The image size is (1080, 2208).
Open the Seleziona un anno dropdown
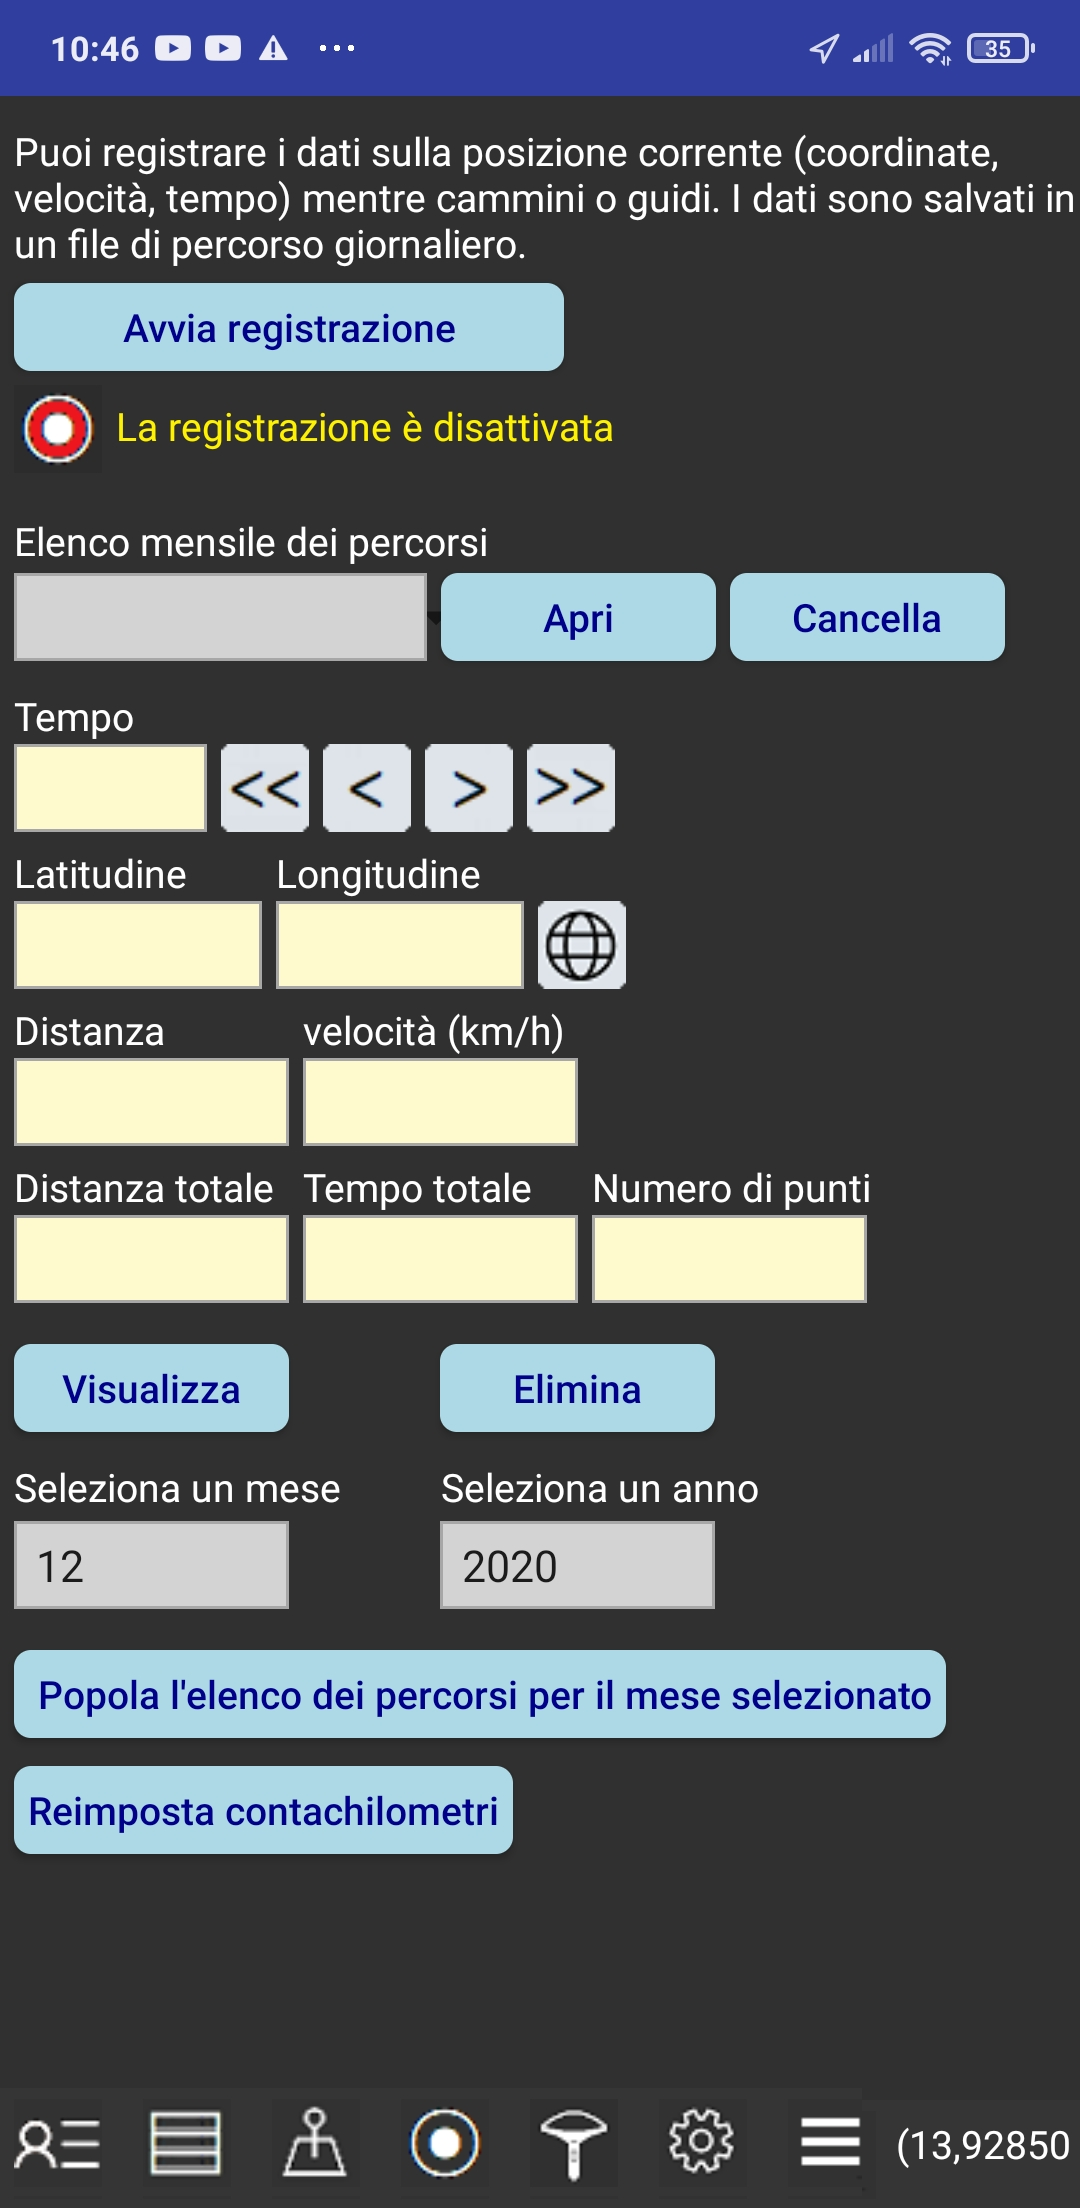pyautogui.click(x=577, y=1565)
